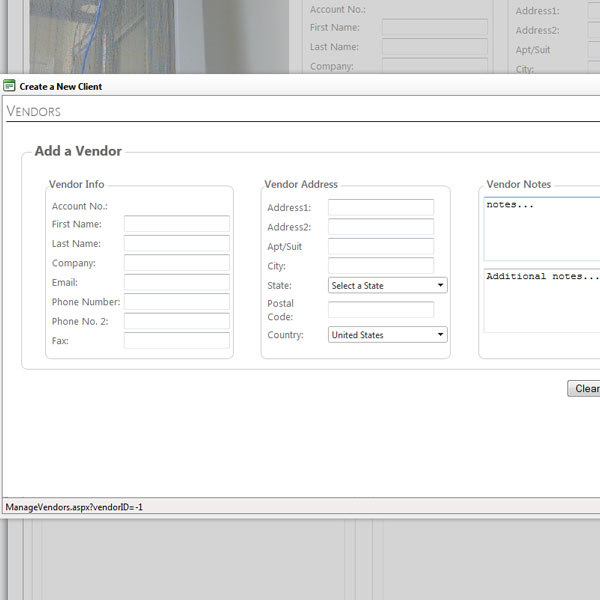Click into the Last Name text box
600x600 pixels.
coord(176,243)
